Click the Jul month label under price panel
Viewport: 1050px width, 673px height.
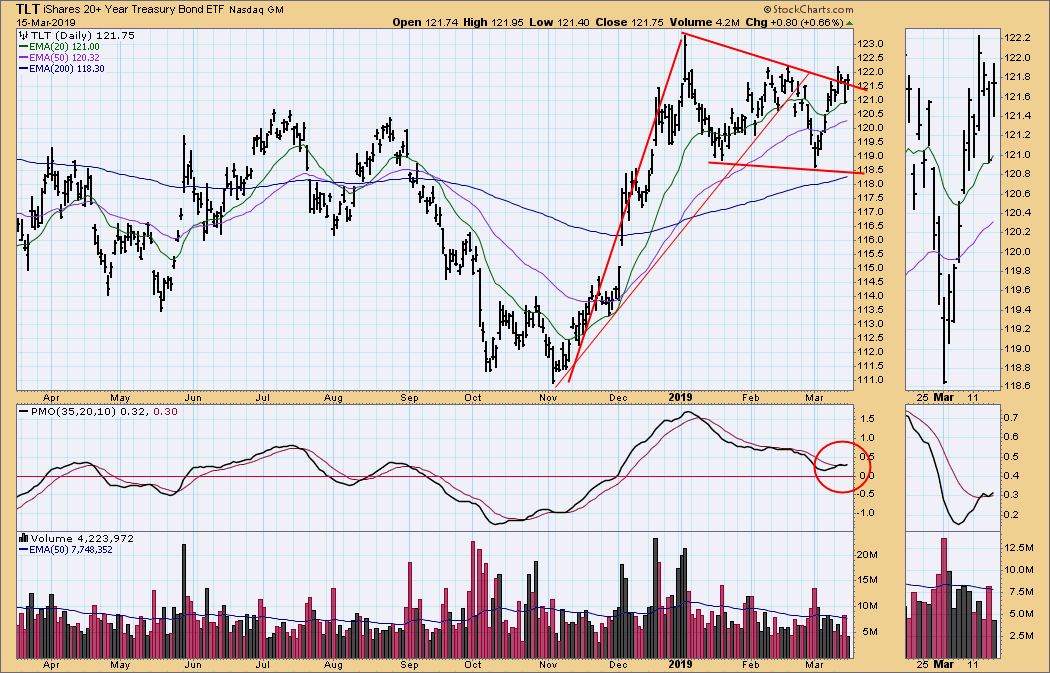coord(261,398)
